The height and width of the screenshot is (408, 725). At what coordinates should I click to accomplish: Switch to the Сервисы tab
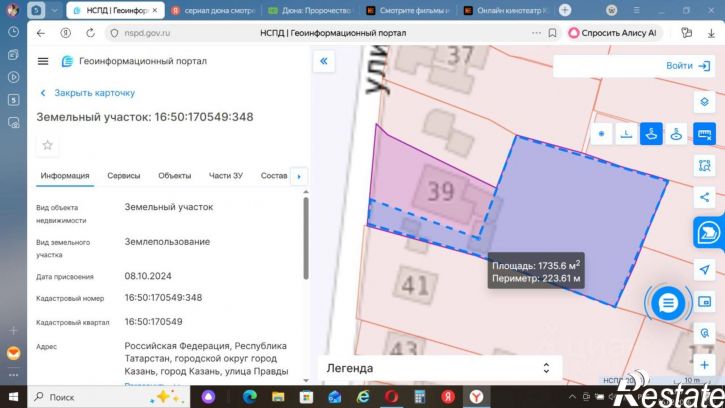tap(123, 176)
